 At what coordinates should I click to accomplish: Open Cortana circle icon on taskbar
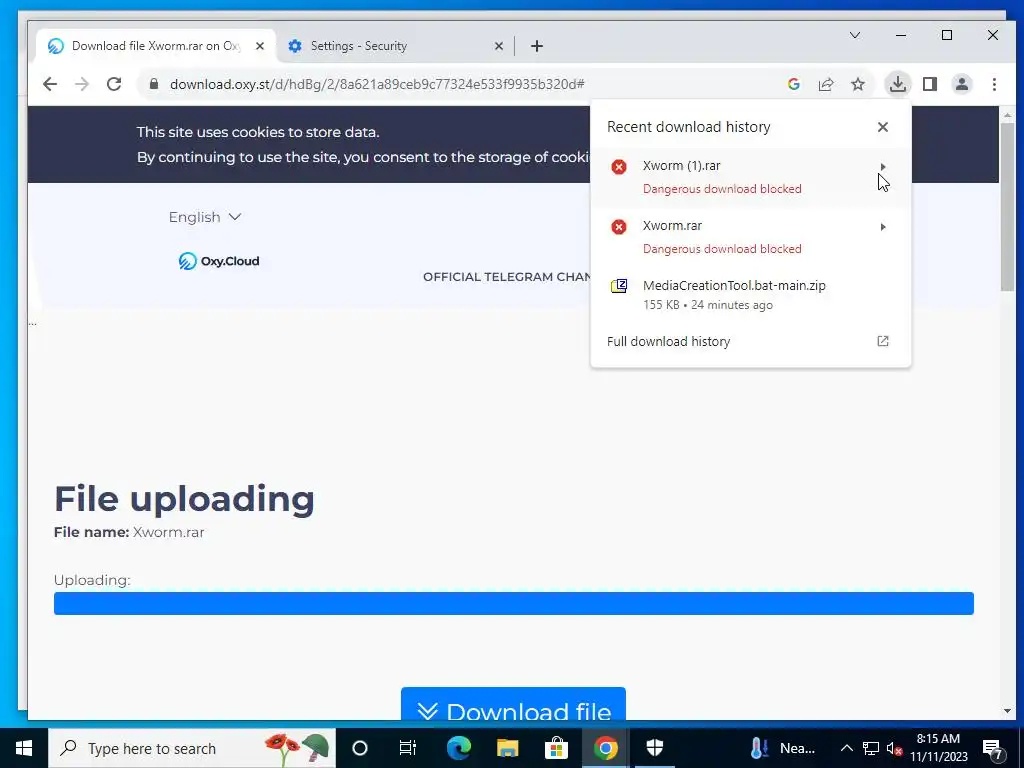360,748
